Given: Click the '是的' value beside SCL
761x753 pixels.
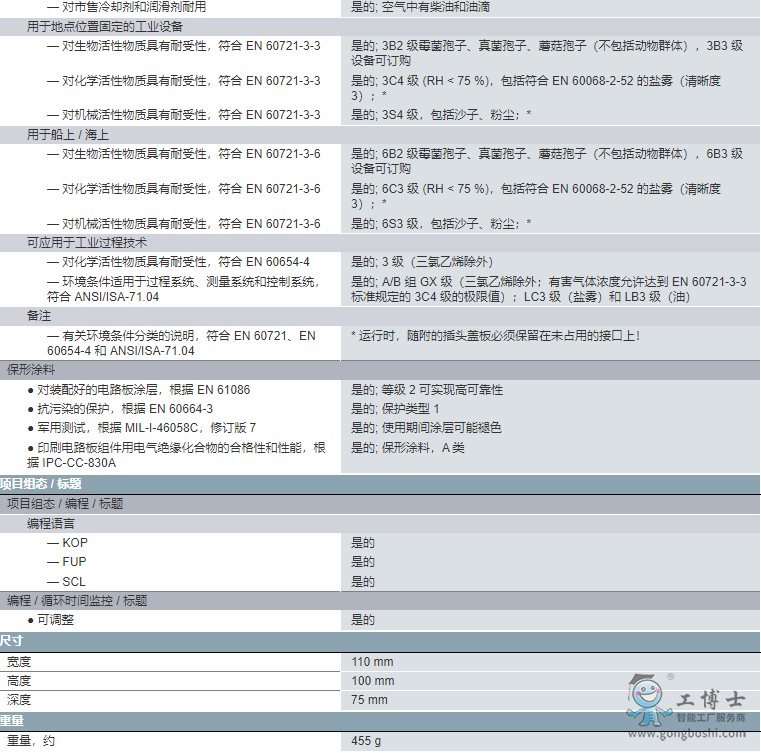Looking at the screenshot, I should coord(363,581).
